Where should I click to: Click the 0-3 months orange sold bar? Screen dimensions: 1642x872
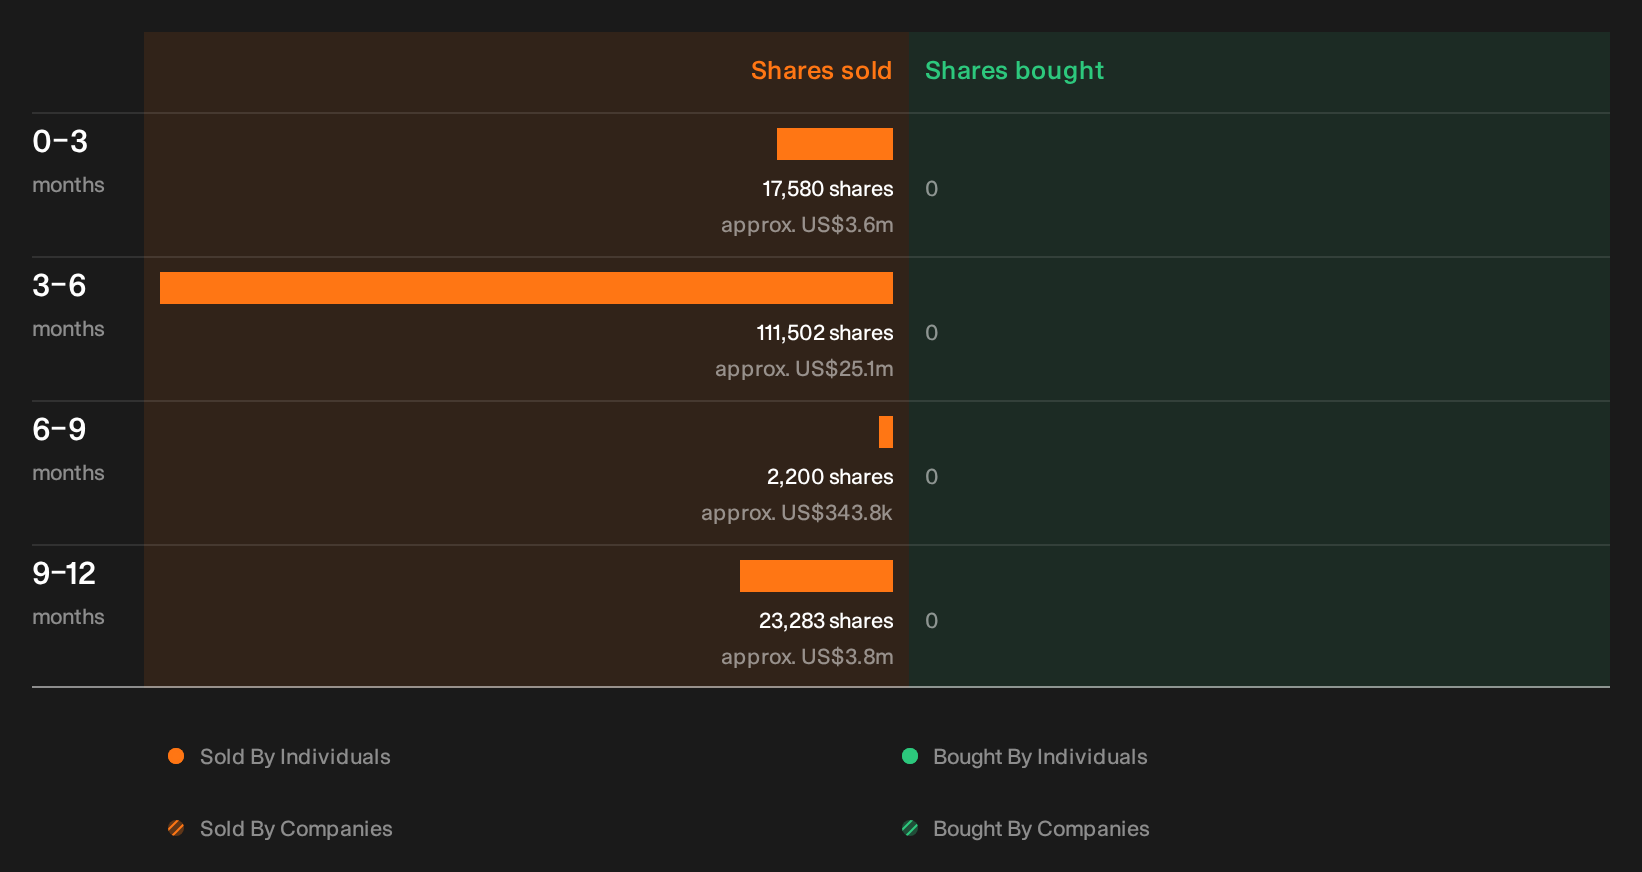point(835,144)
